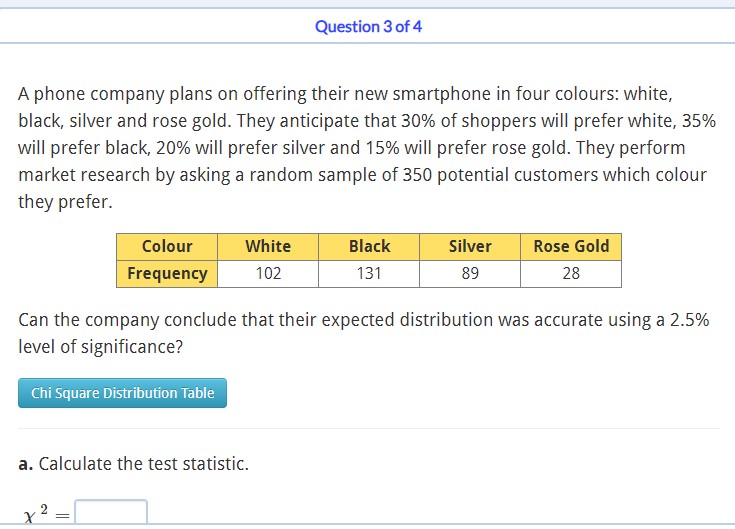The height and width of the screenshot is (529, 735).
Task: Click the 'Calculate the test statistic' prompt
Action: coord(143,464)
